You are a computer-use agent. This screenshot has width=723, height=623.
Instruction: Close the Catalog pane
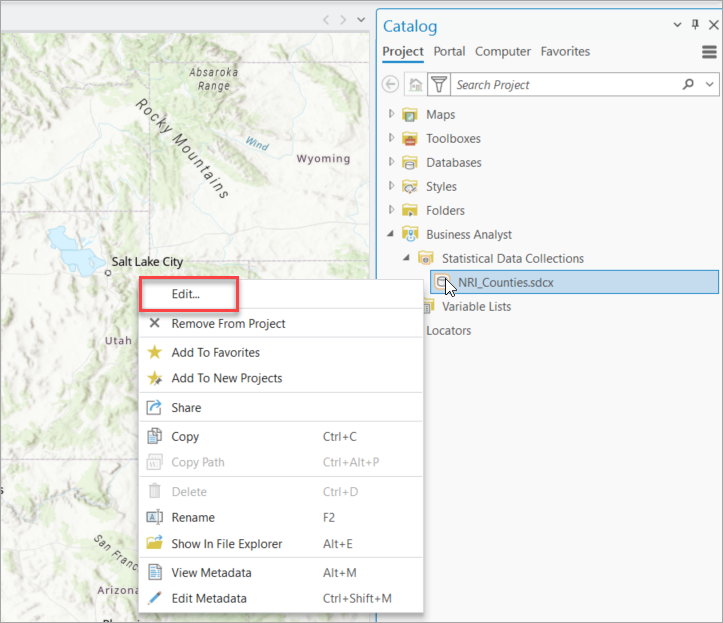coord(713,24)
